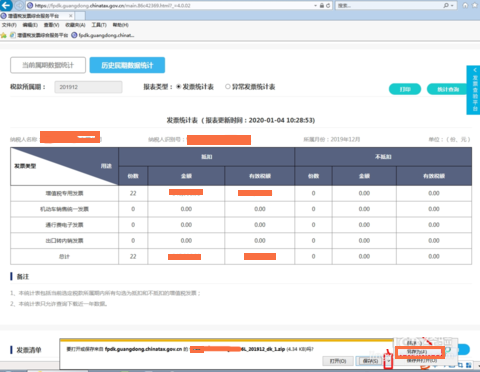Open the 工具(T) menu
This screenshot has width=480, height=372.
[99, 25]
